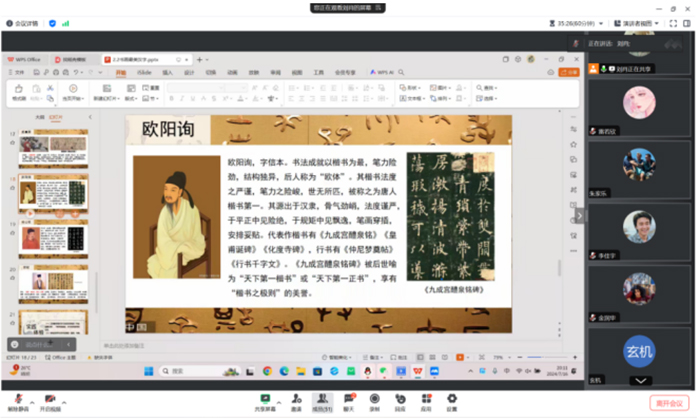Open the speaker view dropdown at top right
This screenshot has height=420, width=700.
636,23
